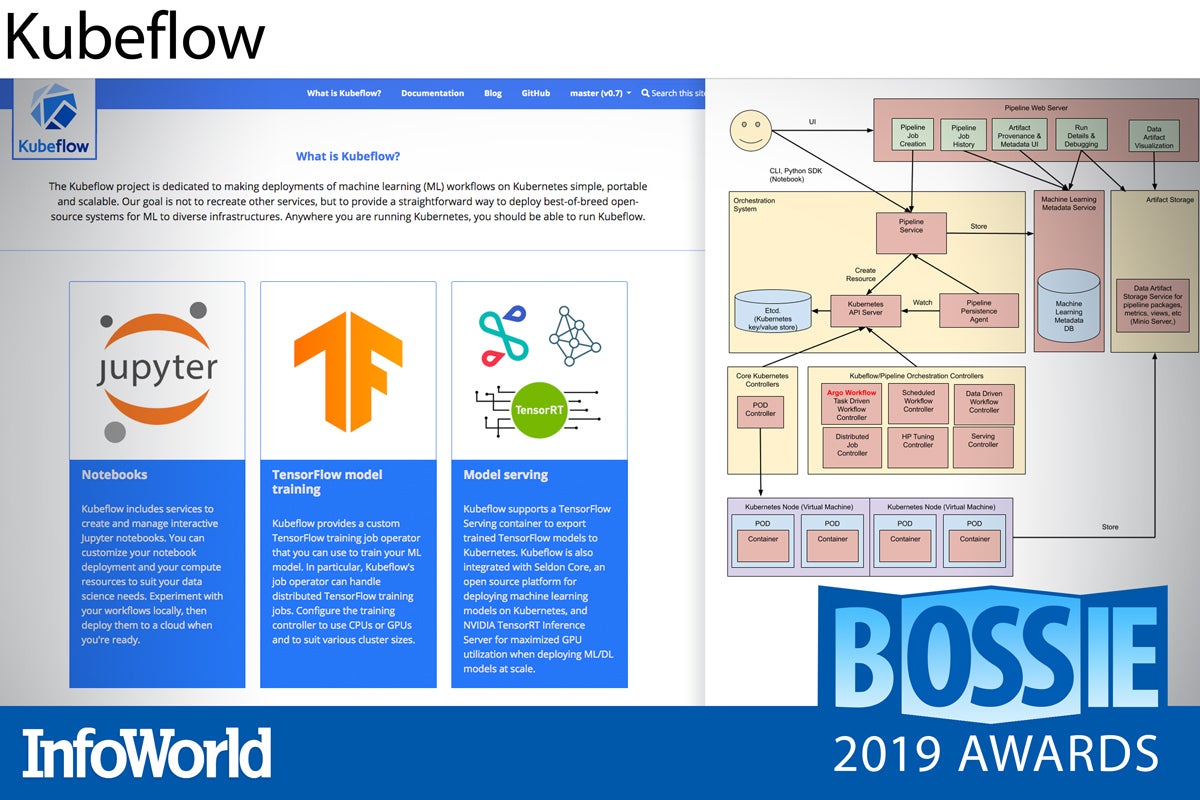Image resolution: width=1200 pixels, height=800 pixels.
Task: Click the Etcd key/value store cylinder
Action: [x=771, y=311]
